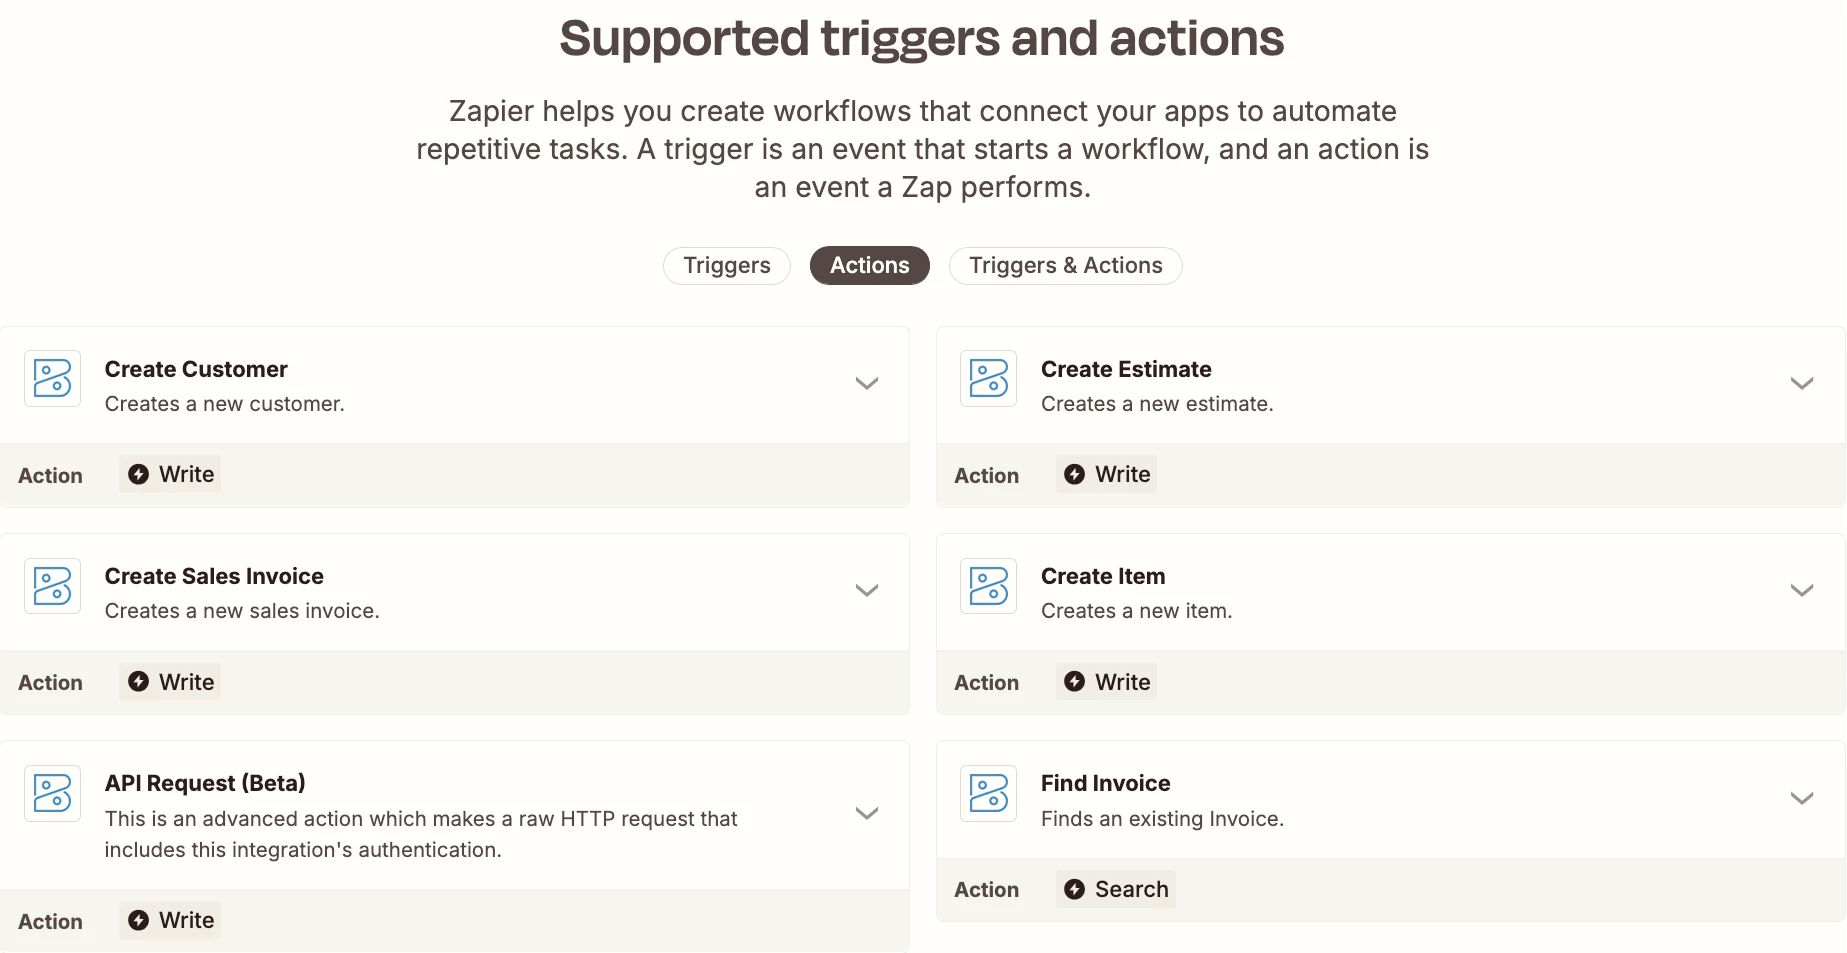Click the app icon beside API Request (Beta)
Viewport: 1847px width, 953px height.
(x=52, y=793)
